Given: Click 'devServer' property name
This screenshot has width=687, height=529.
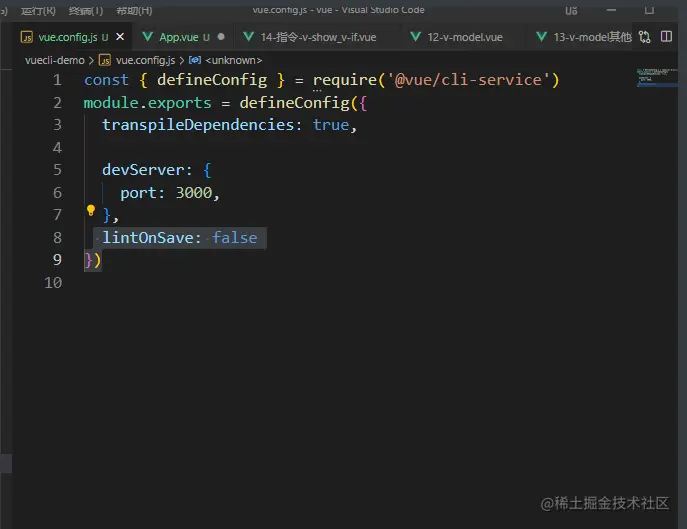Looking at the screenshot, I should (x=143, y=170).
